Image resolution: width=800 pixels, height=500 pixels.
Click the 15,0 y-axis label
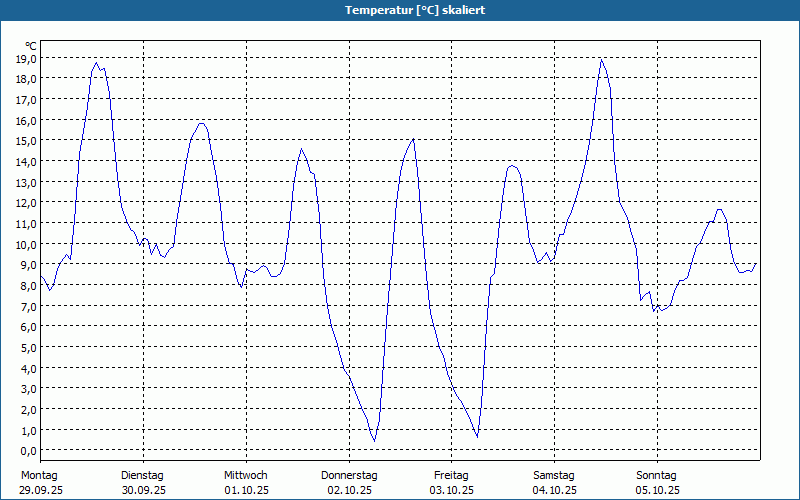(x=26, y=141)
